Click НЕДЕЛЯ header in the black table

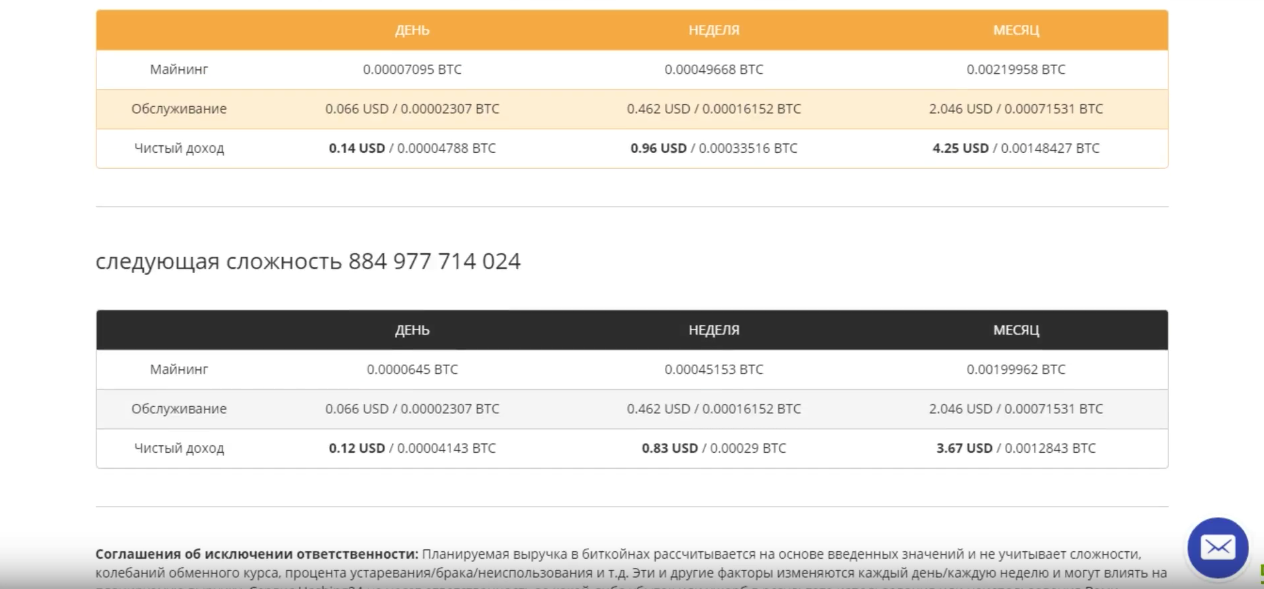coord(714,330)
